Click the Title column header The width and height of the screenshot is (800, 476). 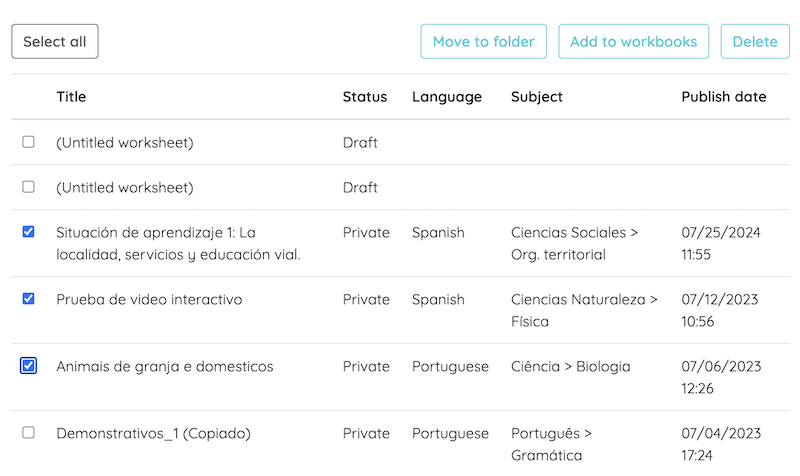pyautogui.click(x=71, y=97)
